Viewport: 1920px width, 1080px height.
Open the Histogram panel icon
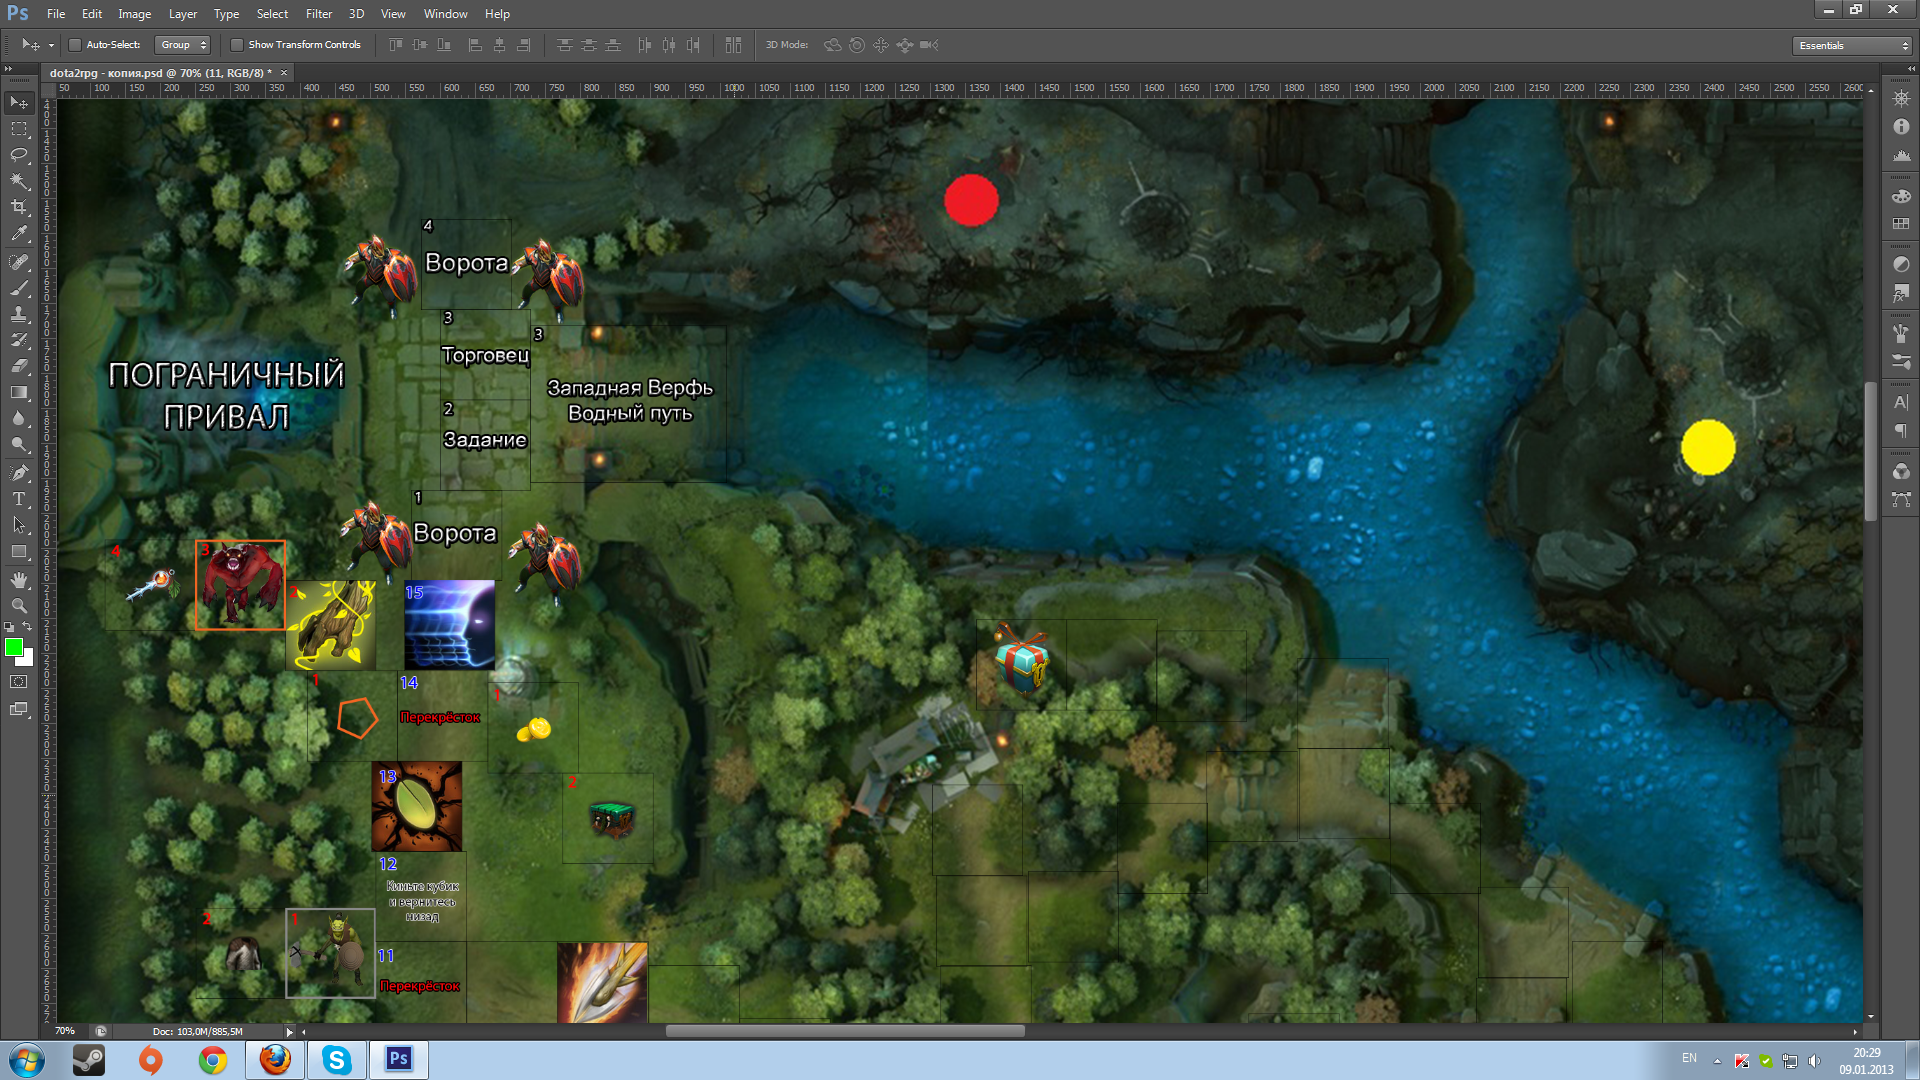click(1901, 156)
